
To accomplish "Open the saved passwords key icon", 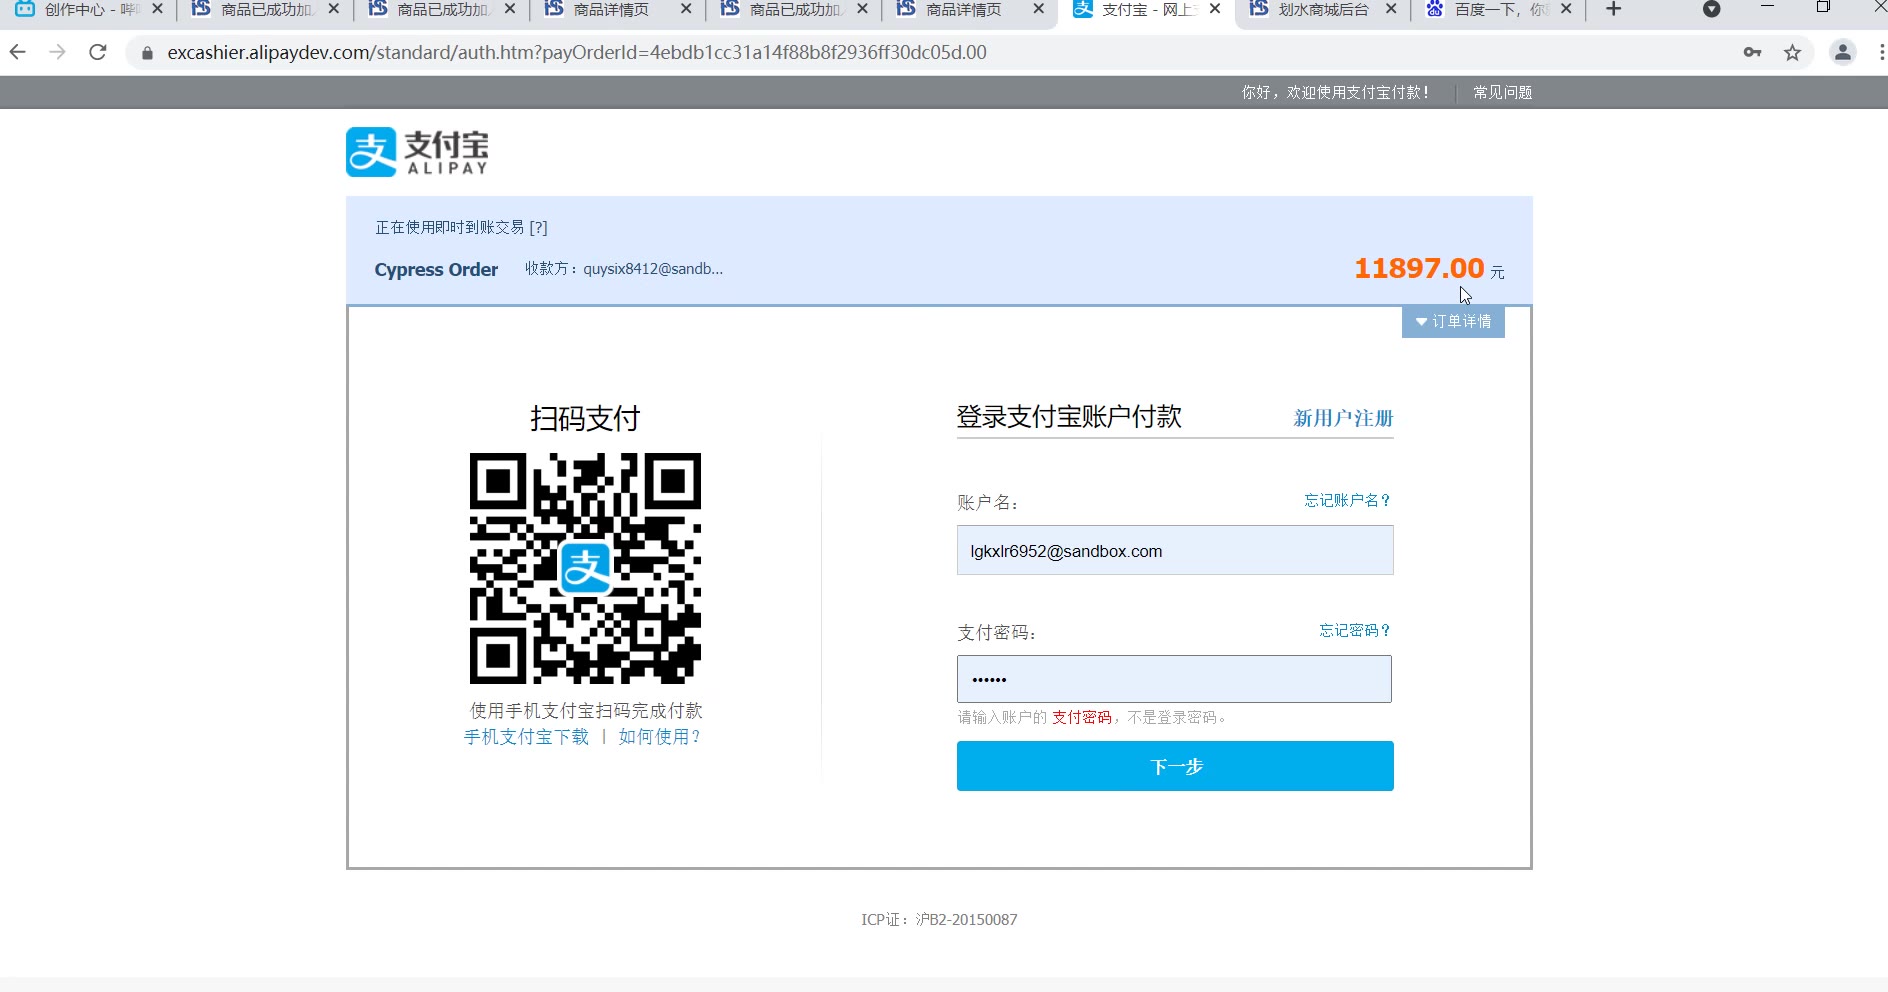I will (x=1752, y=52).
